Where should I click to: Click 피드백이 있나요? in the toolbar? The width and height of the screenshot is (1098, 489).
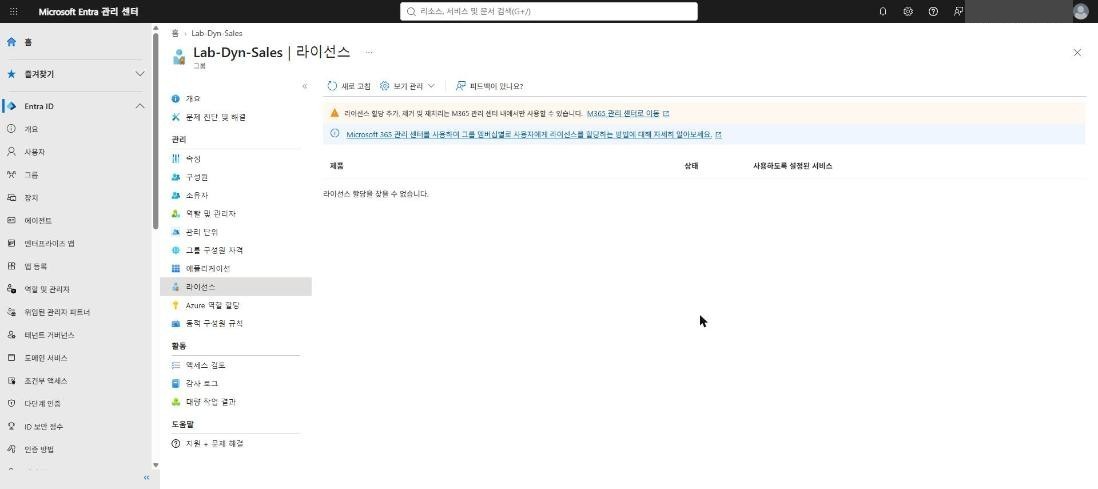[489, 86]
